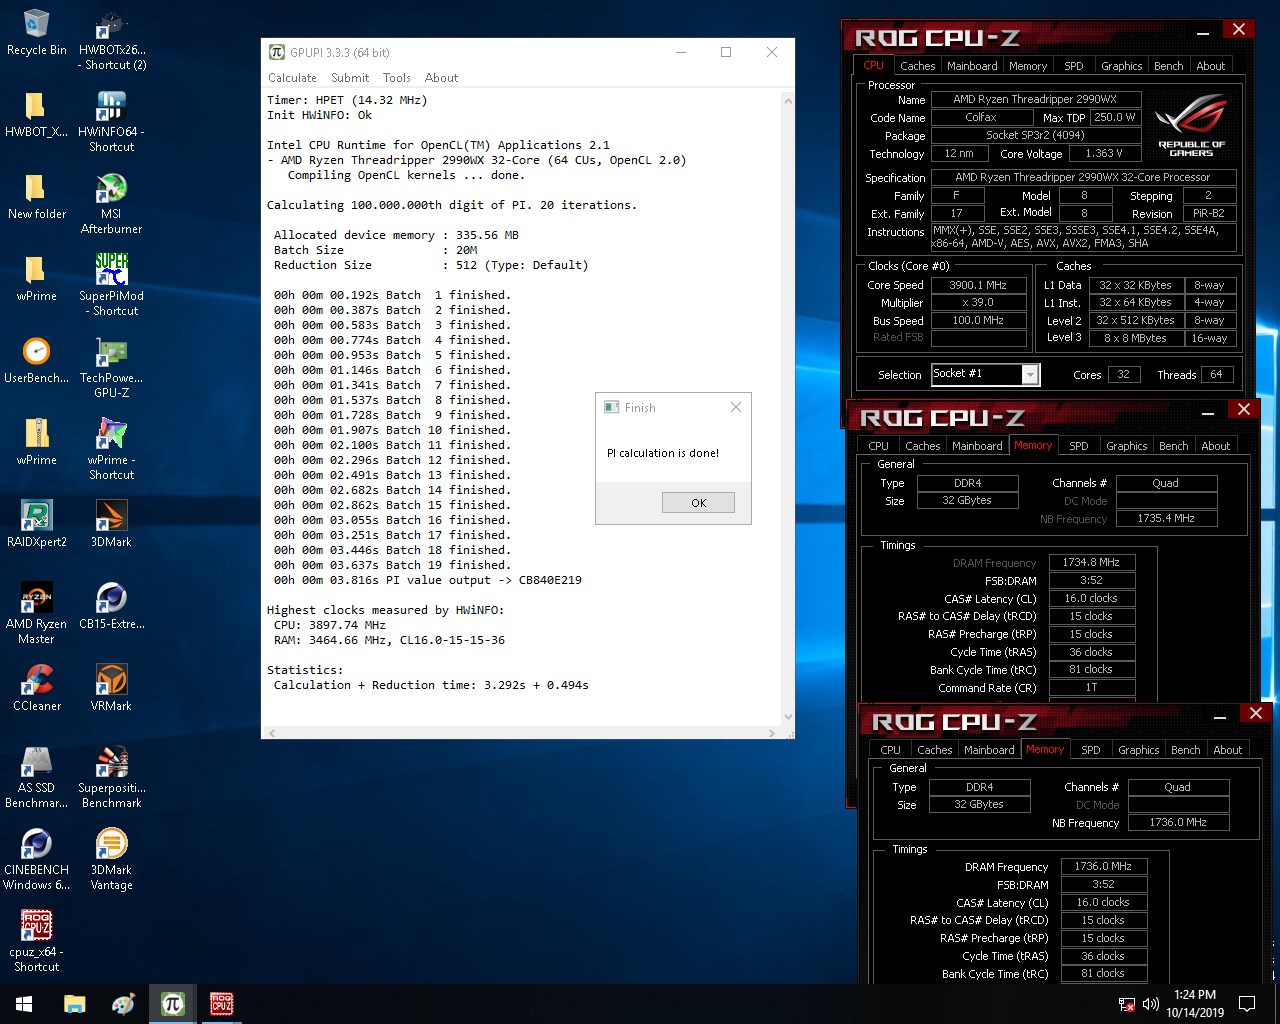Image resolution: width=1280 pixels, height=1024 pixels.
Task: Launch HWiNFO64 shortcut on desktop
Action: (111, 122)
